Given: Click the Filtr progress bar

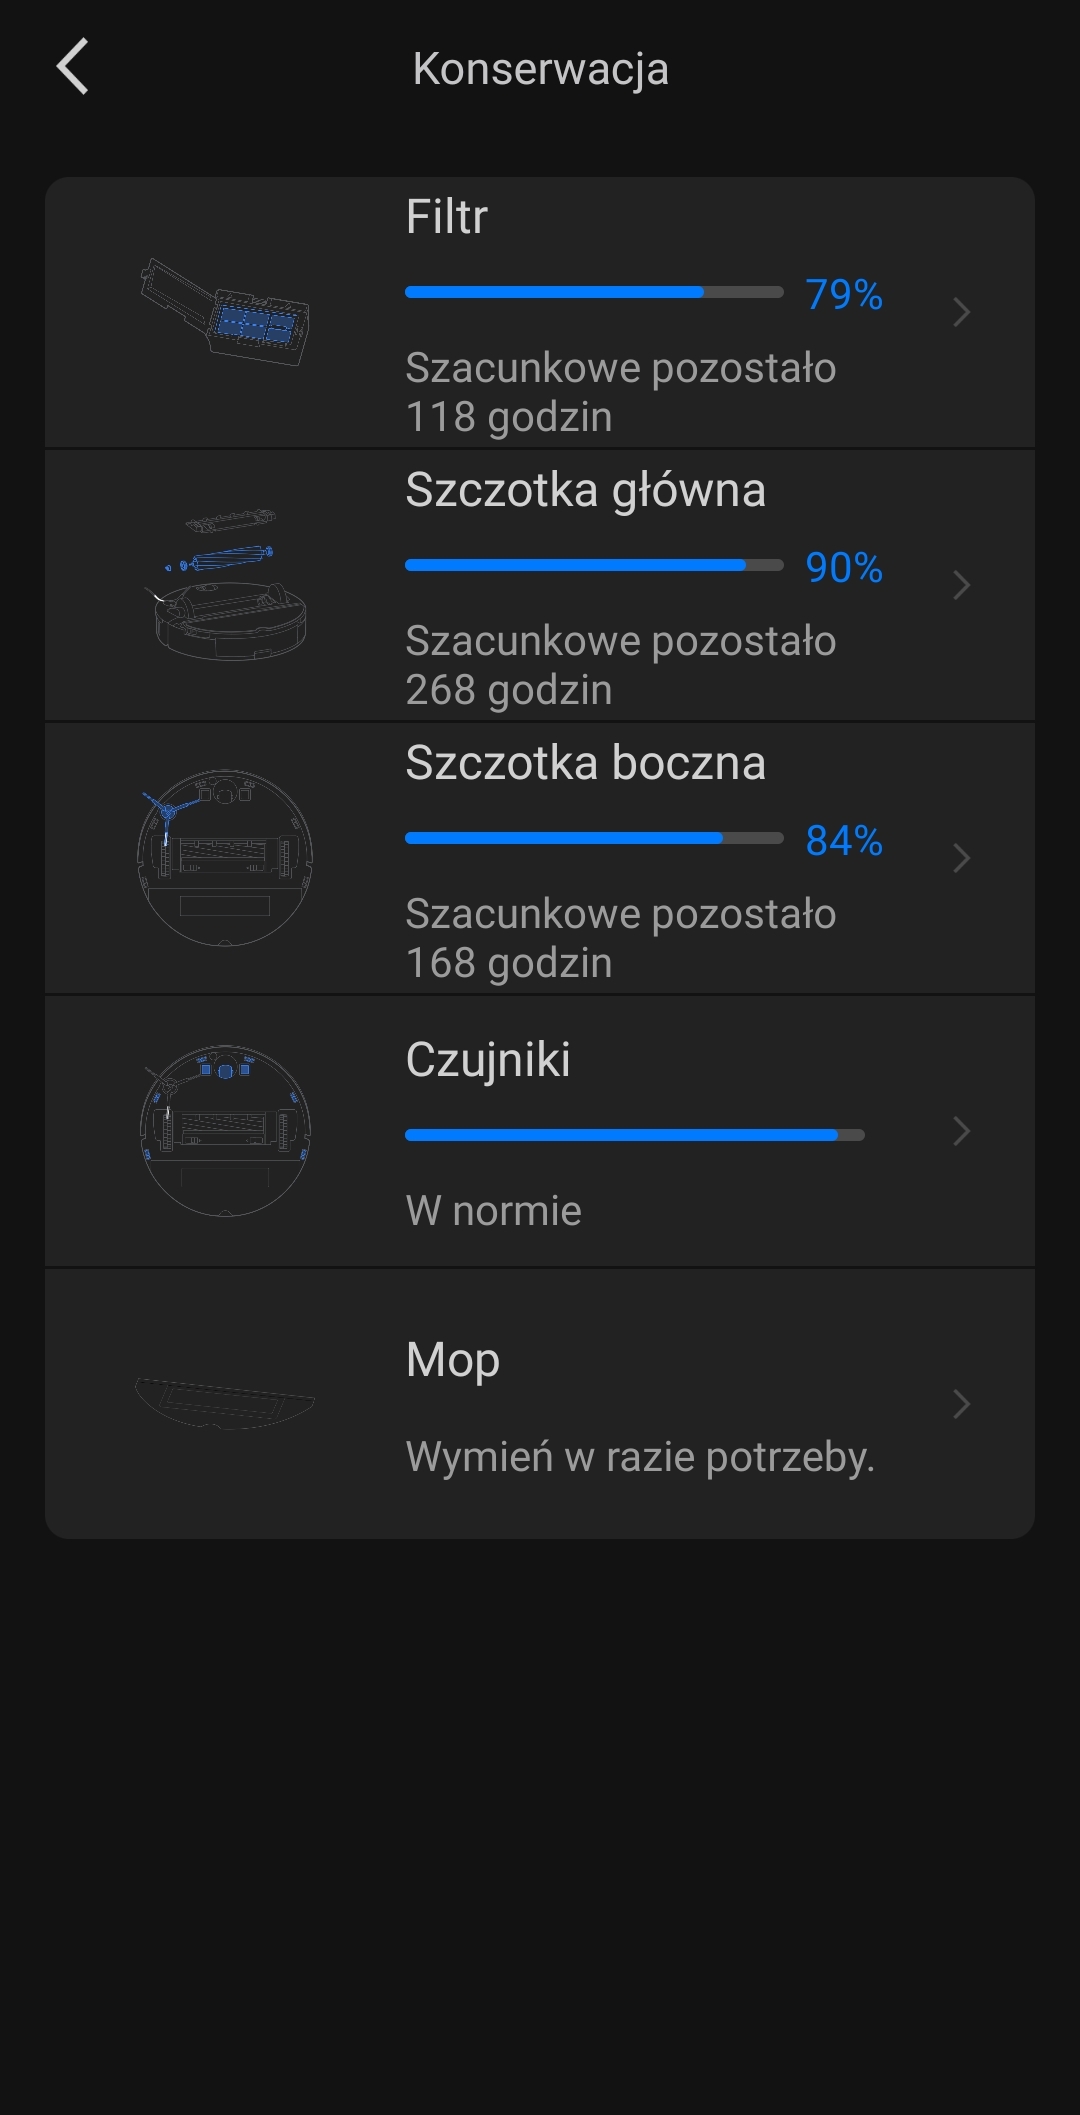Looking at the screenshot, I should pos(594,292).
